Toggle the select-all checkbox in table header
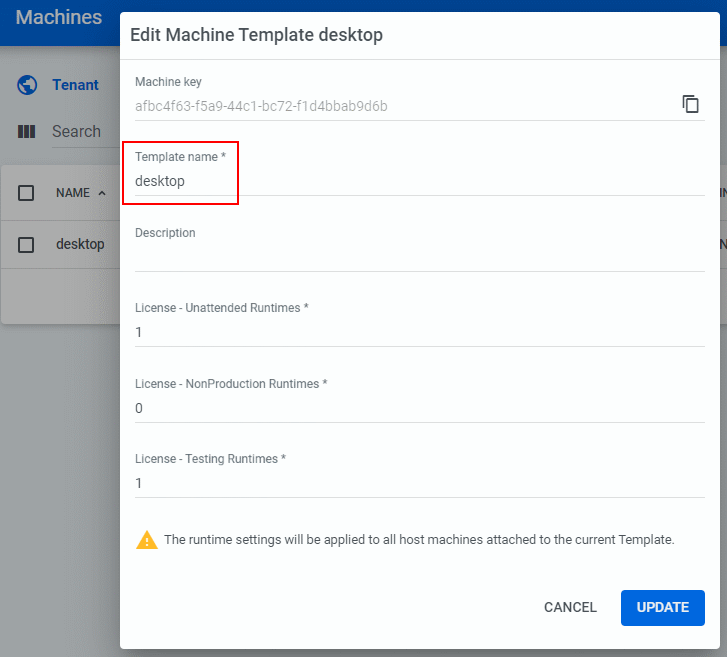This screenshot has width=727, height=657. [27, 193]
